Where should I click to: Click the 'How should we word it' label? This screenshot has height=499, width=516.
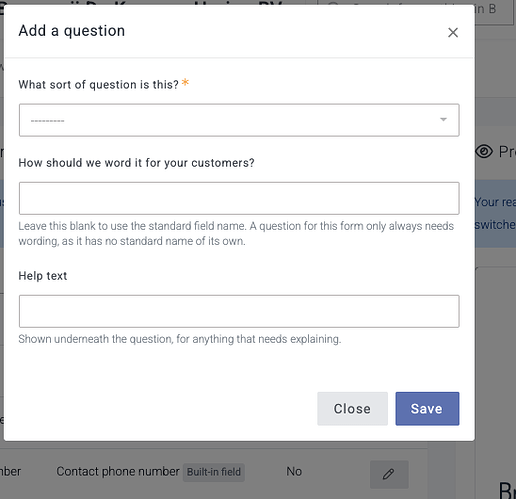point(136,163)
